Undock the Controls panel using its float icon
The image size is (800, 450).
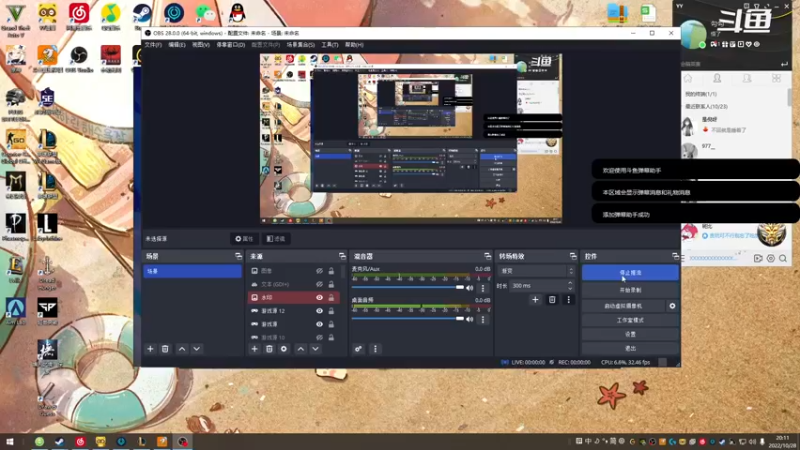pos(675,256)
